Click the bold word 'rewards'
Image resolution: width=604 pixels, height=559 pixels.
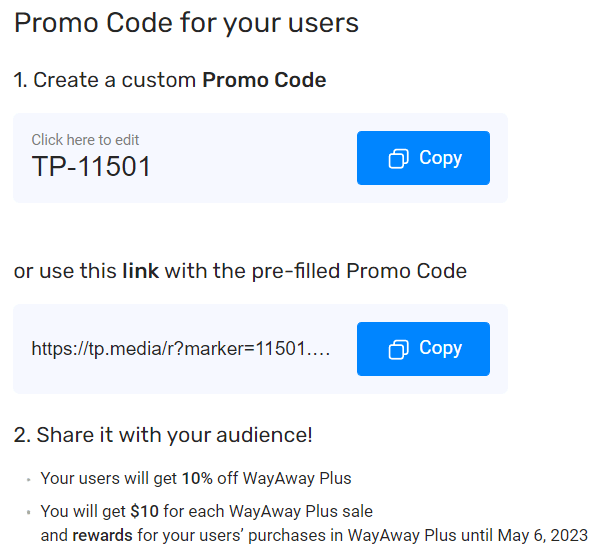tap(102, 535)
